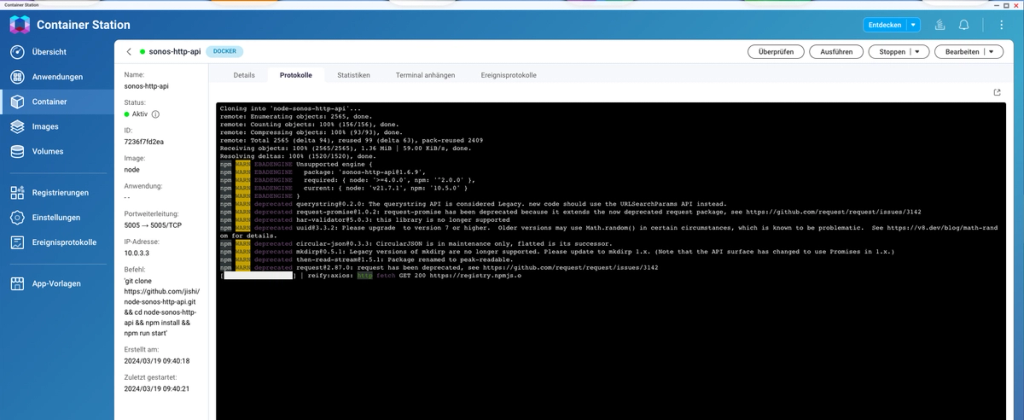Click the Entdecken button
1024x420 pixels.
pyautogui.click(x=885, y=25)
